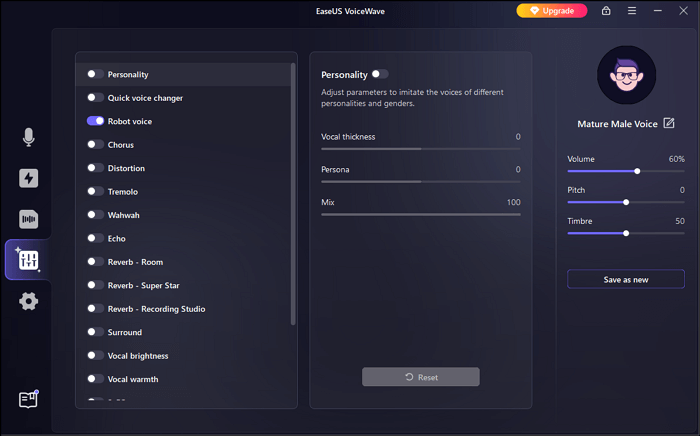
Task: Enable the Vocal warmth toggle
Action: 95,378
